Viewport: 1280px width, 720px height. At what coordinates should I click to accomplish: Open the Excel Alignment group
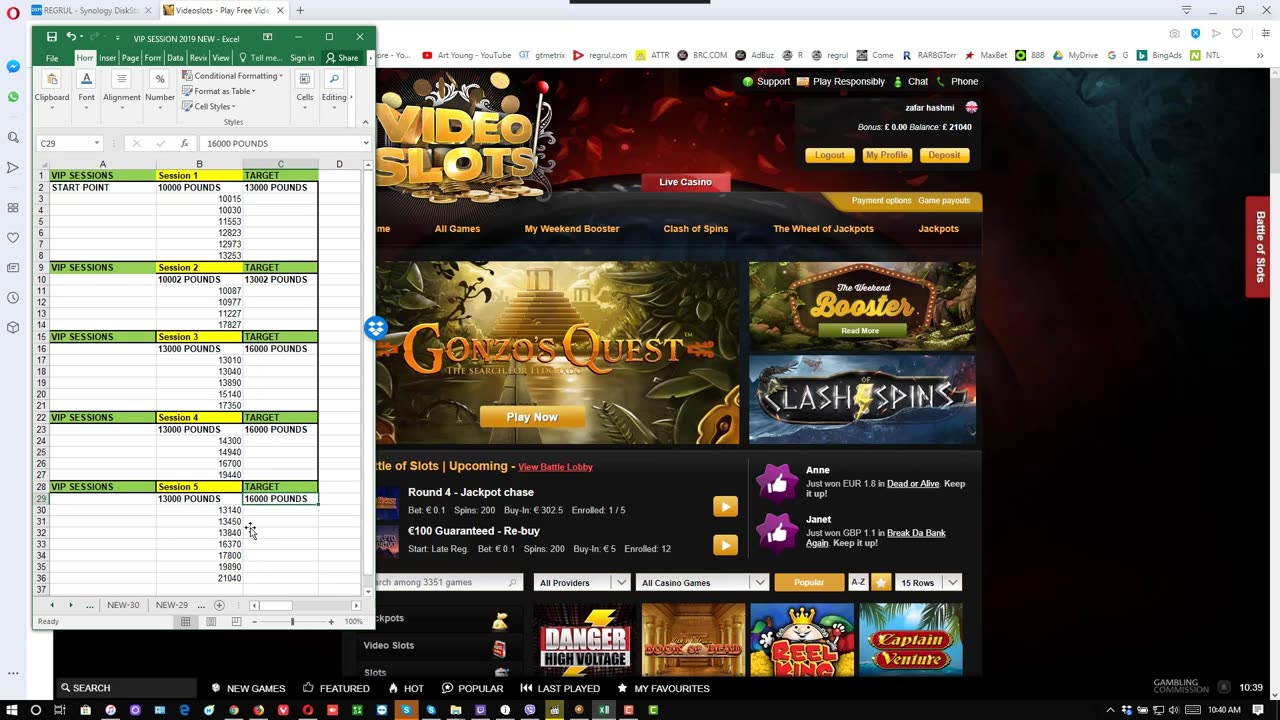click(x=122, y=88)
